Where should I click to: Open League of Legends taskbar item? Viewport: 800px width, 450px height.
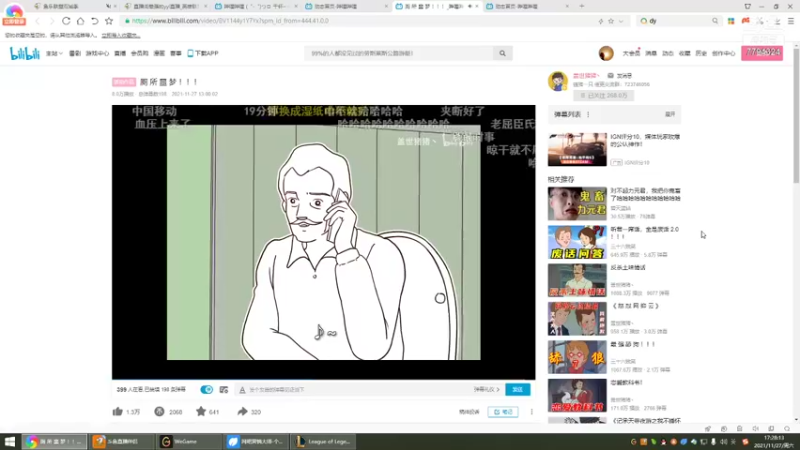pos(323,441)
